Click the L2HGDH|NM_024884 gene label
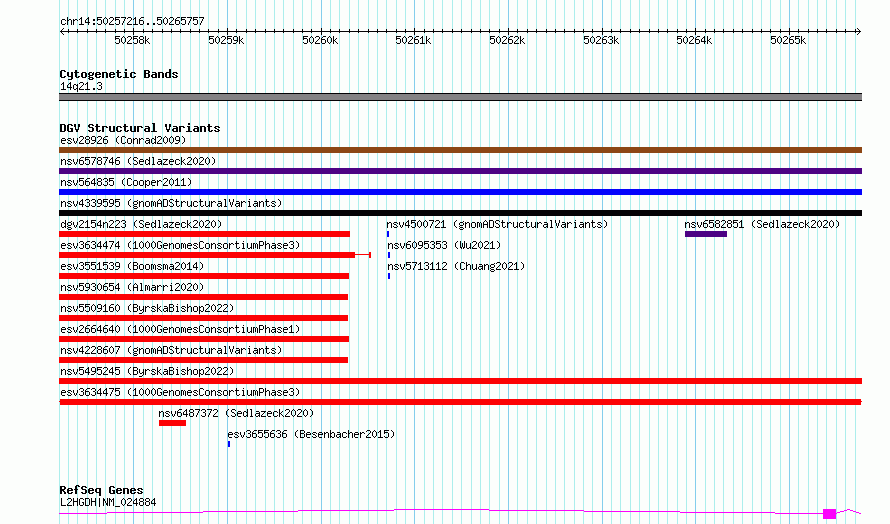The height and width of the screenshot is (524, 890). pyautogui.click(x=108, y=502)
